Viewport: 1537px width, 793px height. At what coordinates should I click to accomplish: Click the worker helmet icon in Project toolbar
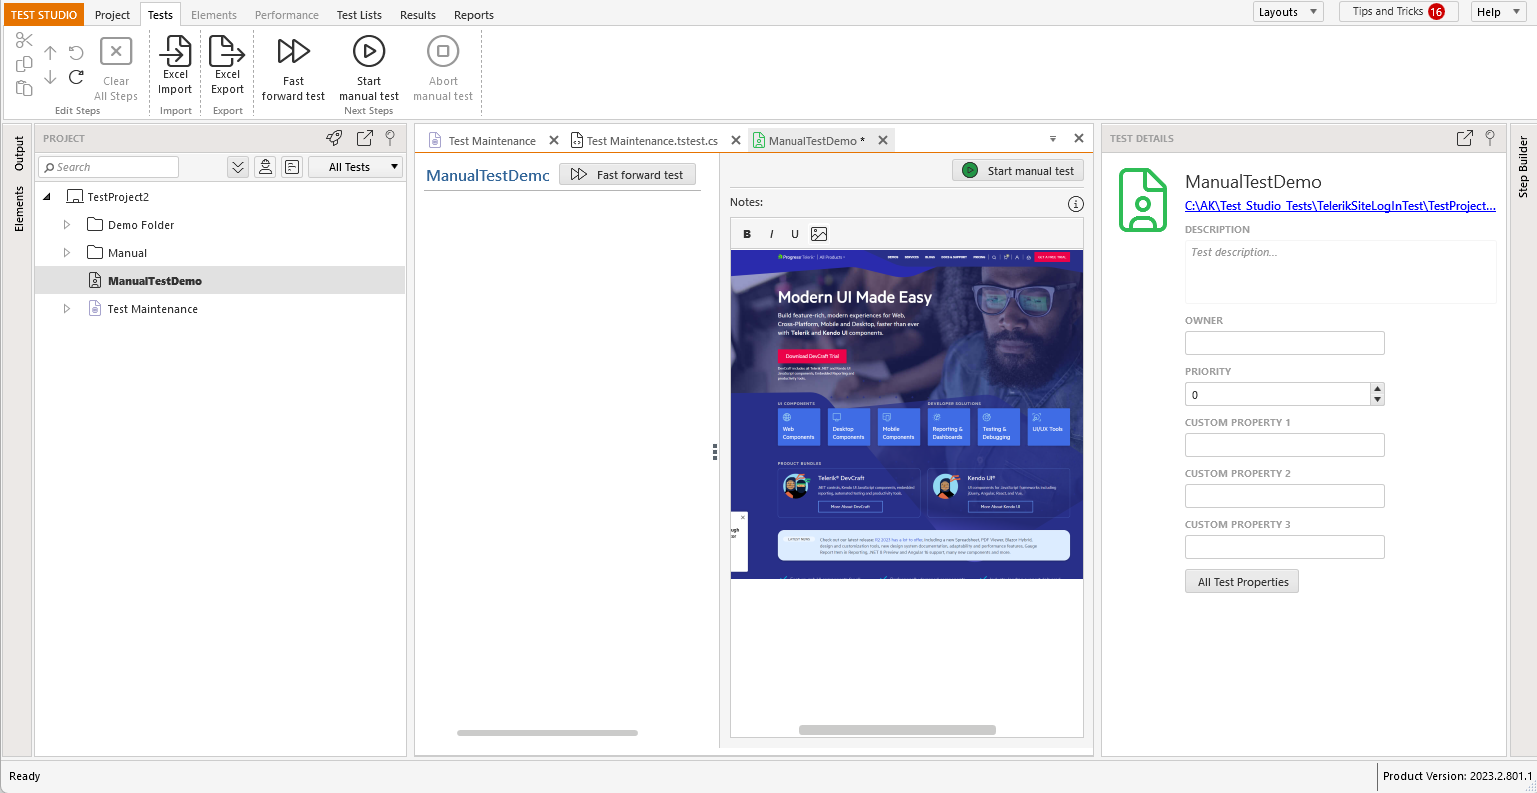tap(265, 167)
